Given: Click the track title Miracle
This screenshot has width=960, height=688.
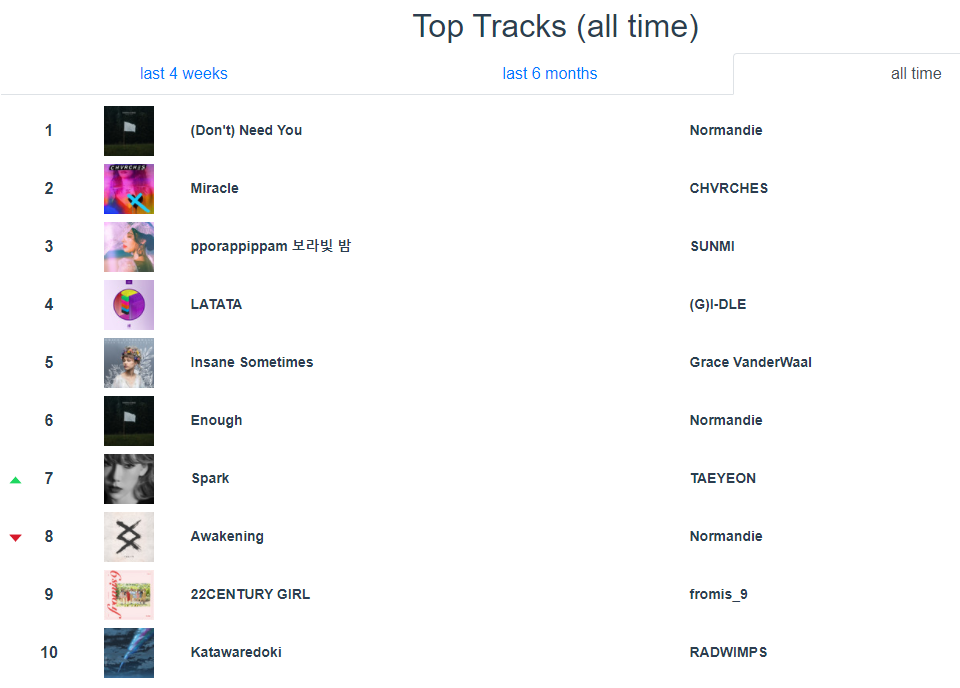Looking at the screenshot, I should (214, 189).
